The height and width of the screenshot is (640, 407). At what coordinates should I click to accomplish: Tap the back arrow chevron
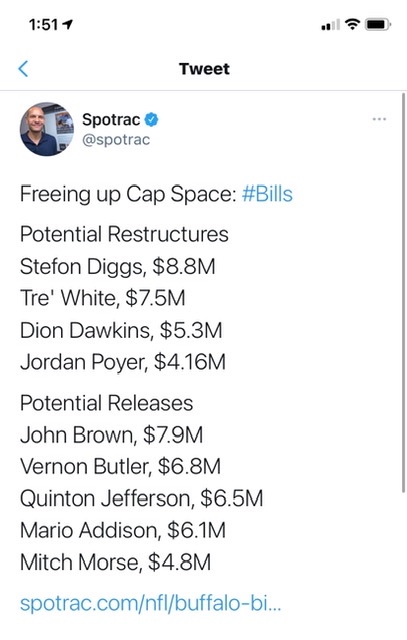click(x=23, y=69)
